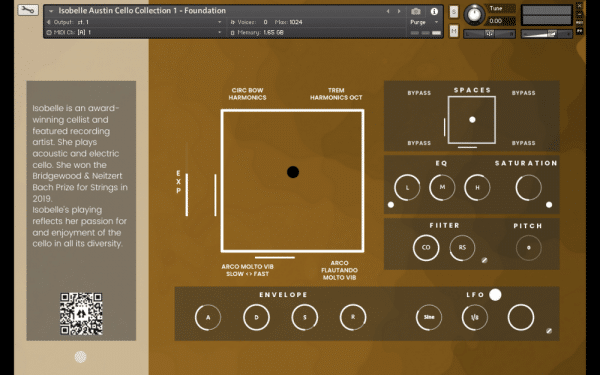Click the Pitch knob

tap(528, 248)
